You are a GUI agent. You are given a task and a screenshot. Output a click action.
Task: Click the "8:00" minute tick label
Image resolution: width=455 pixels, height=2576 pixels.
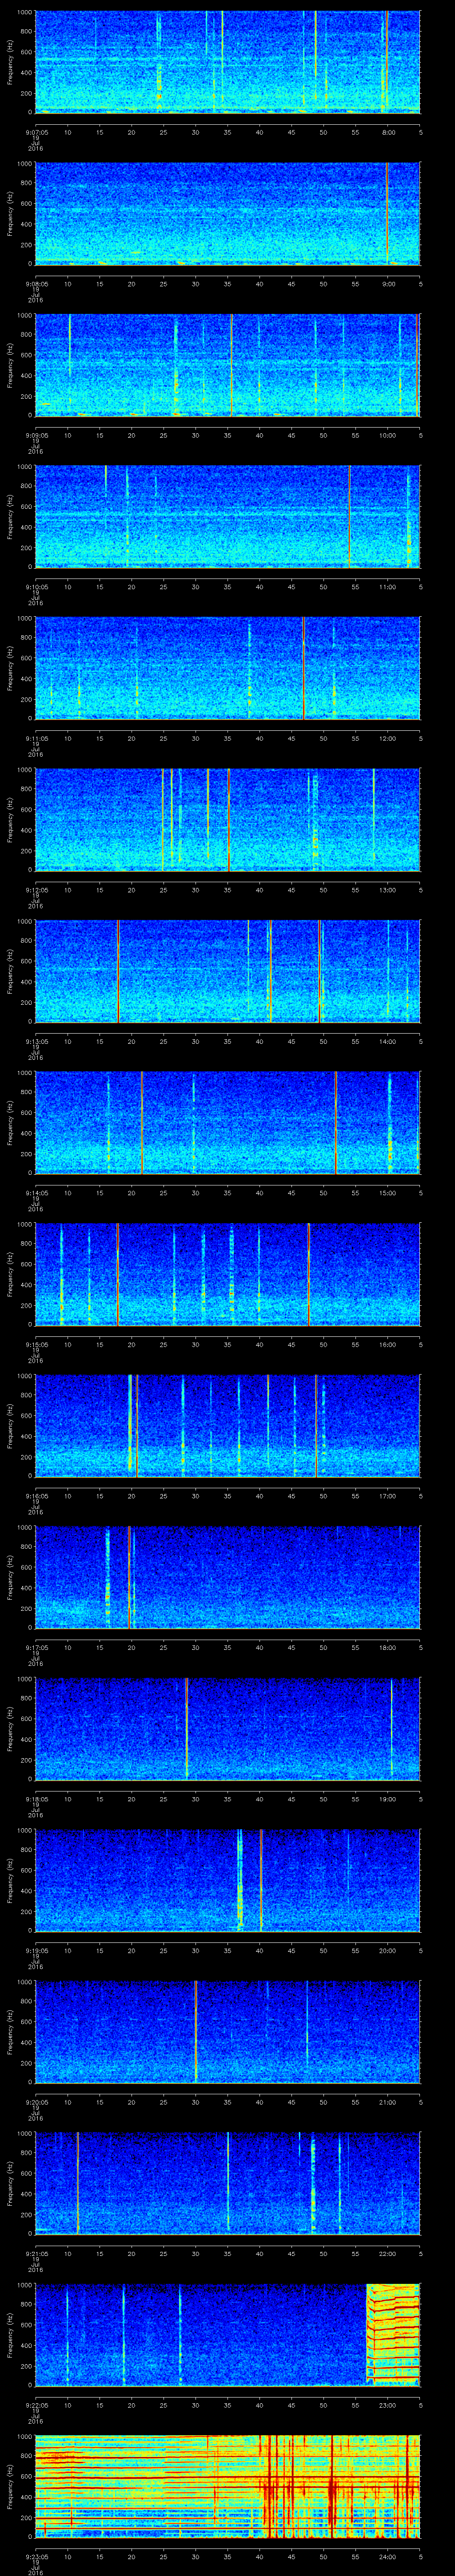point(388,132)
